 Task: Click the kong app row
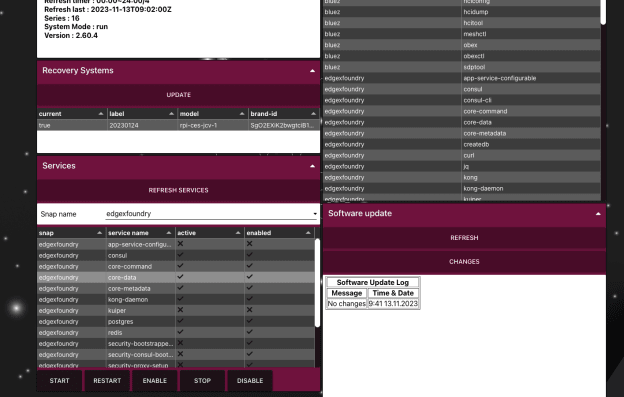pos(462,177)
